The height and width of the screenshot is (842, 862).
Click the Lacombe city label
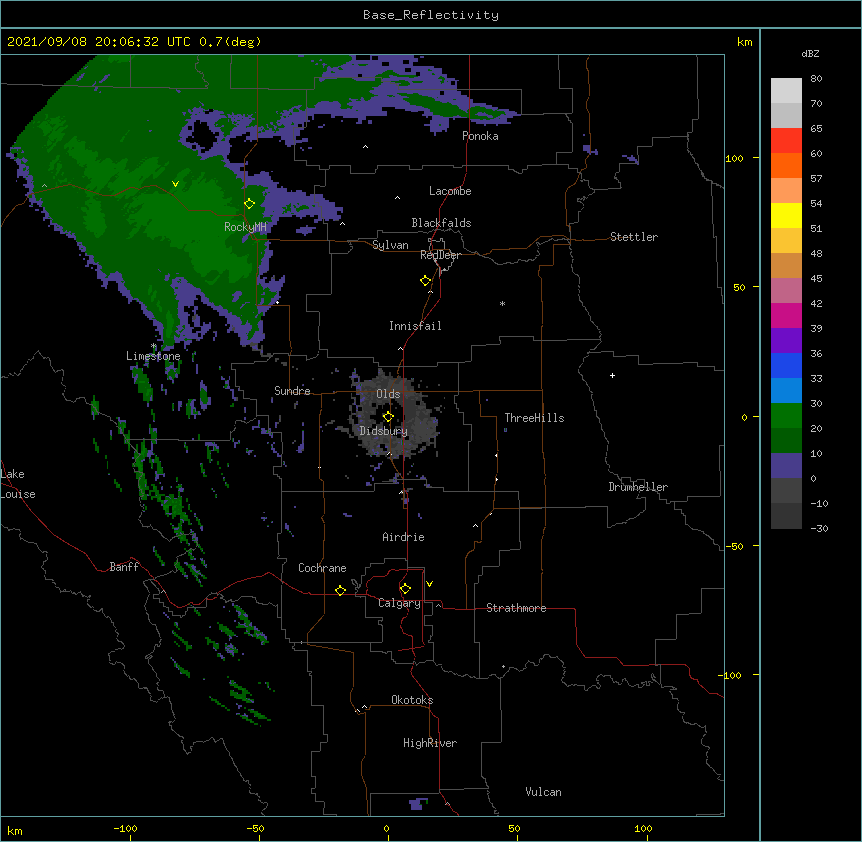[450, 191]
